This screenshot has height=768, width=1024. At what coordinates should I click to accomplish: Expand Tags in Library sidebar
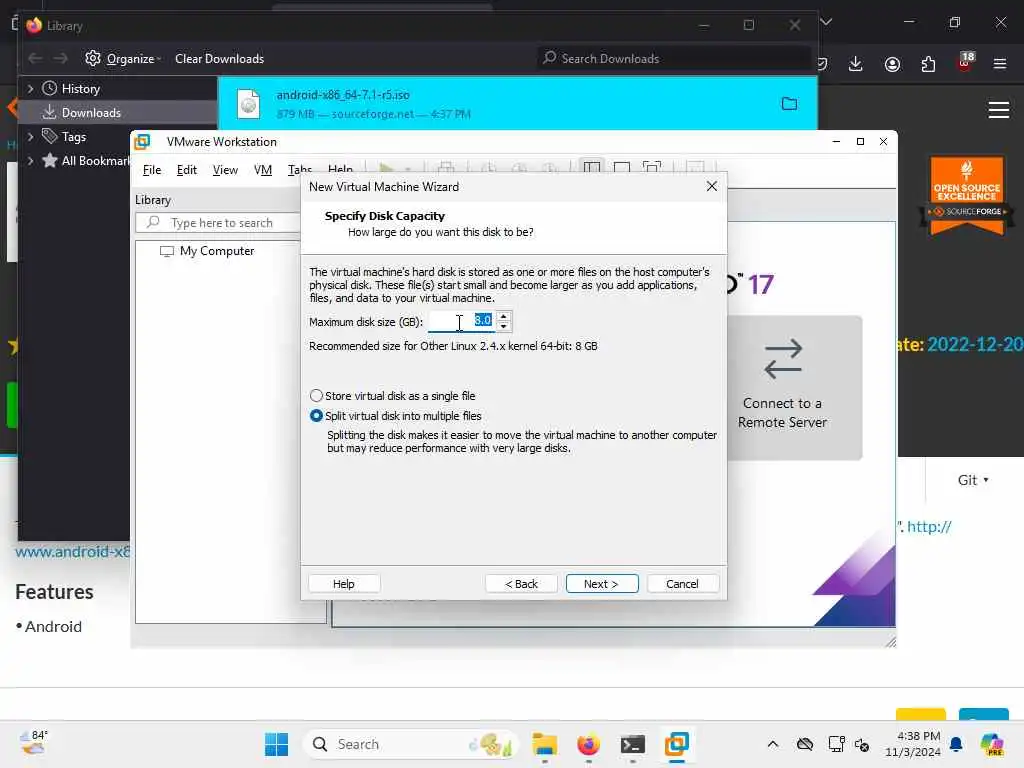(x=30, y=136)
